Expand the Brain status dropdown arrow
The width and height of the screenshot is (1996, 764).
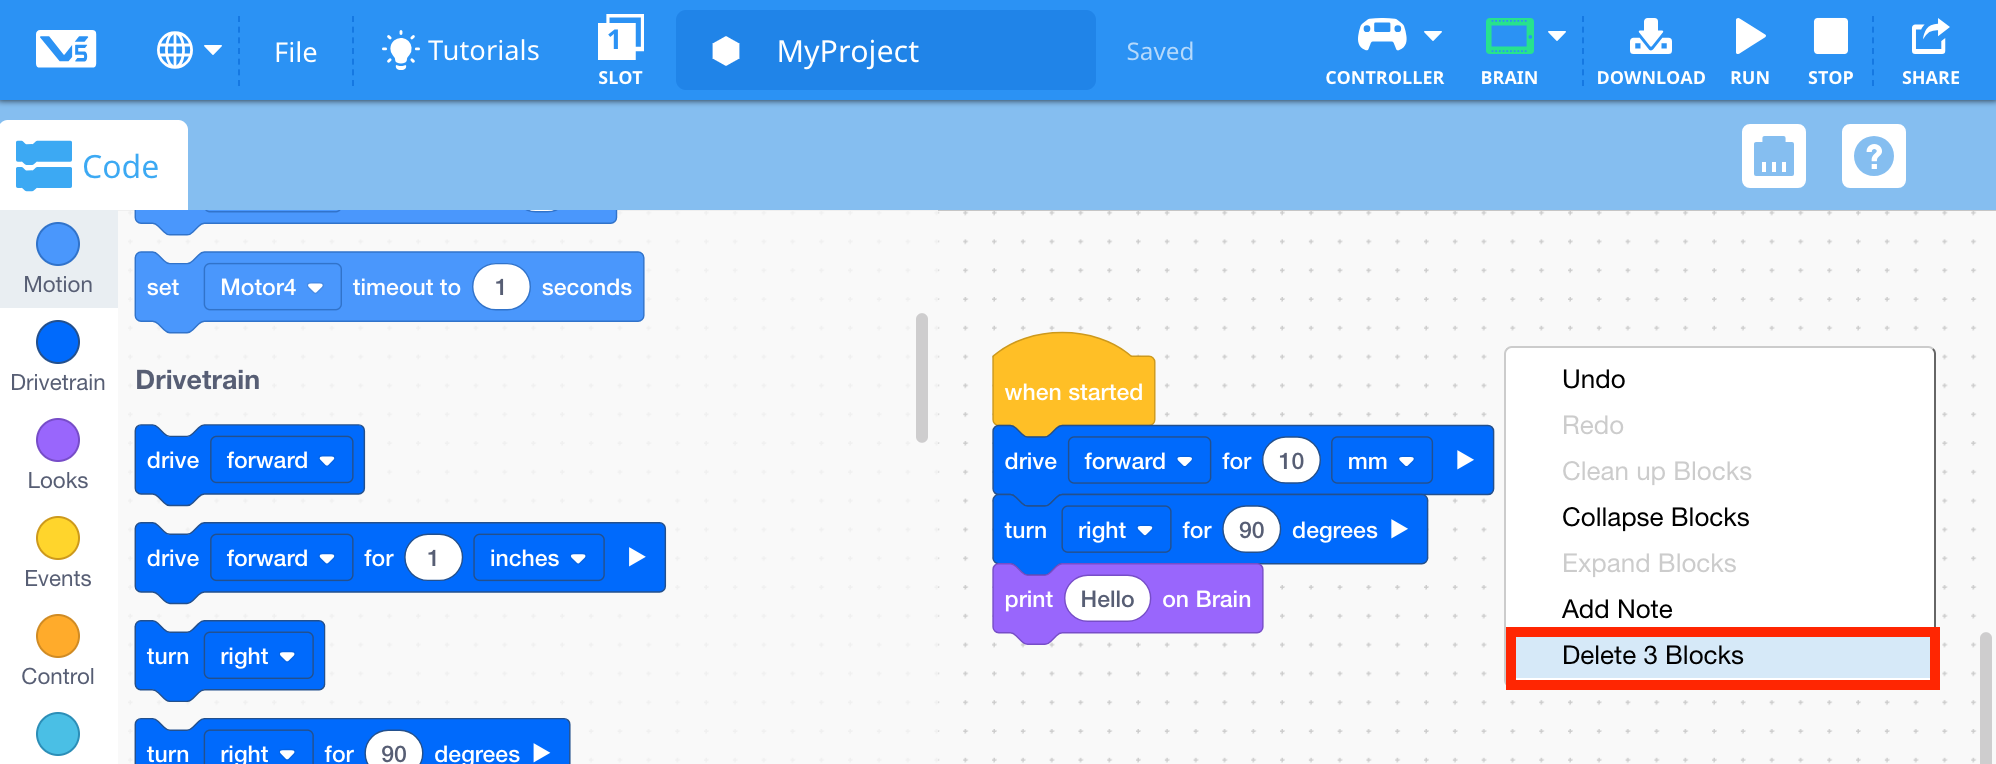point(1557,36)
